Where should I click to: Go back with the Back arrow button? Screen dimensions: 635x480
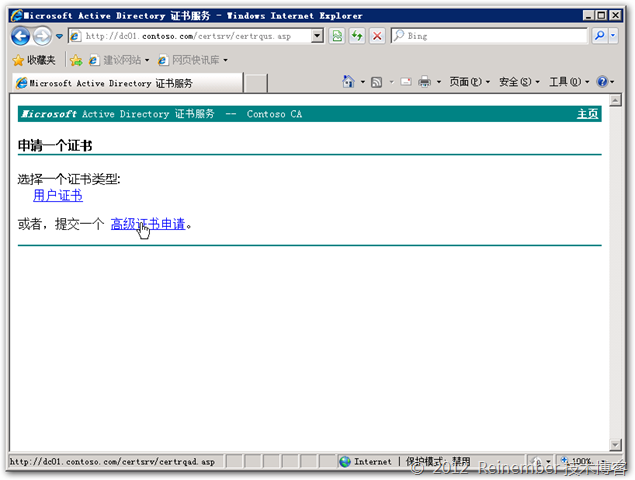point(21,36)
